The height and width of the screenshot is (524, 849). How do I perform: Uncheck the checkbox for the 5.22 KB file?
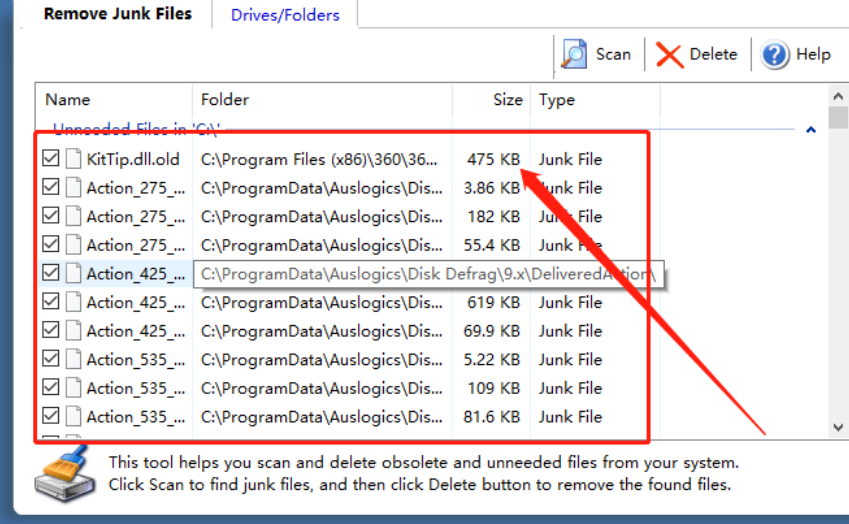(x=51, y=358)
